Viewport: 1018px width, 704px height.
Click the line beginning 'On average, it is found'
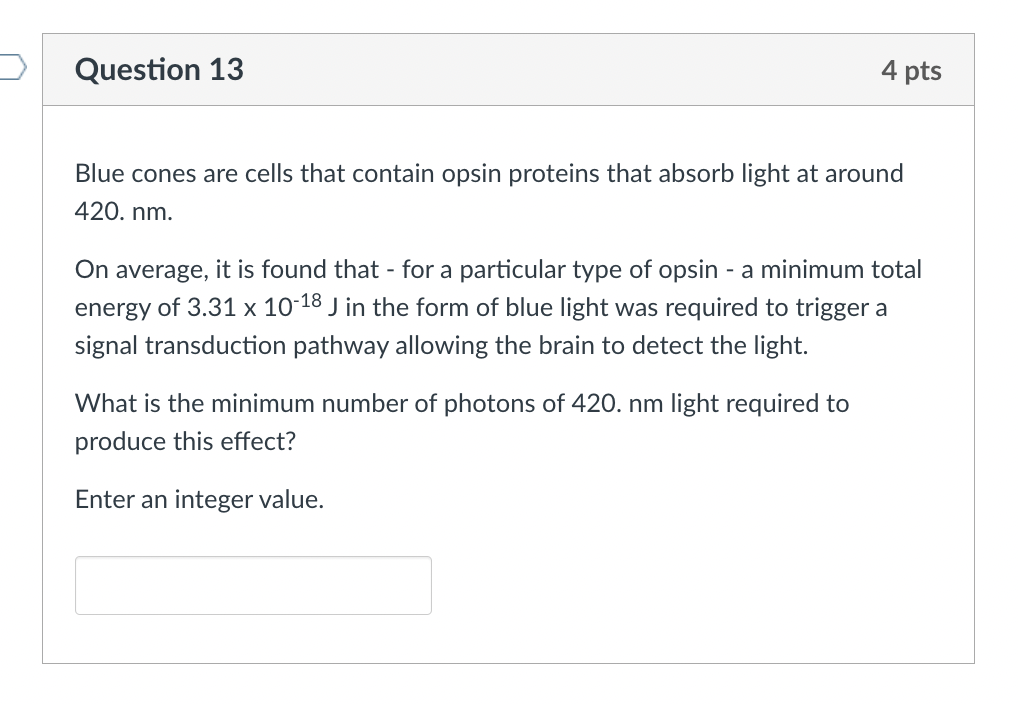(498, 270)
